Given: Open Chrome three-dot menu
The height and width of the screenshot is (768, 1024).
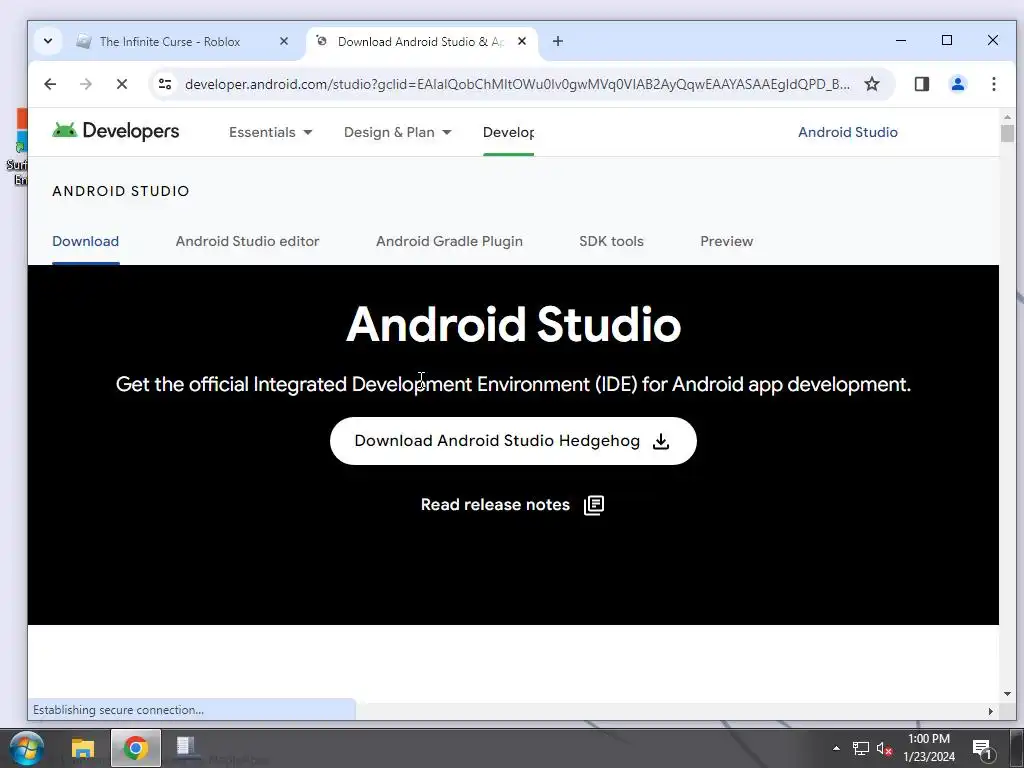Looking at the screenshot, I should pyautogui.click(x=993, y=84).
